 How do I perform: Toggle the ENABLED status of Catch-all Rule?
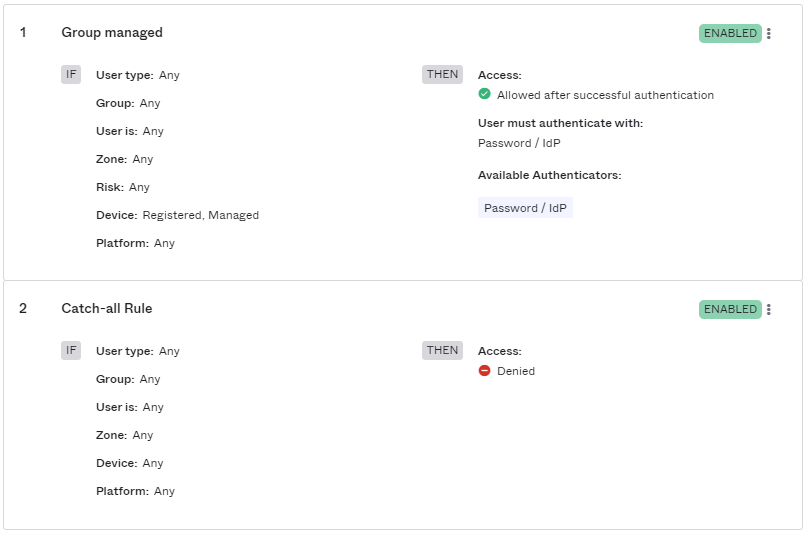click(730, 309)
